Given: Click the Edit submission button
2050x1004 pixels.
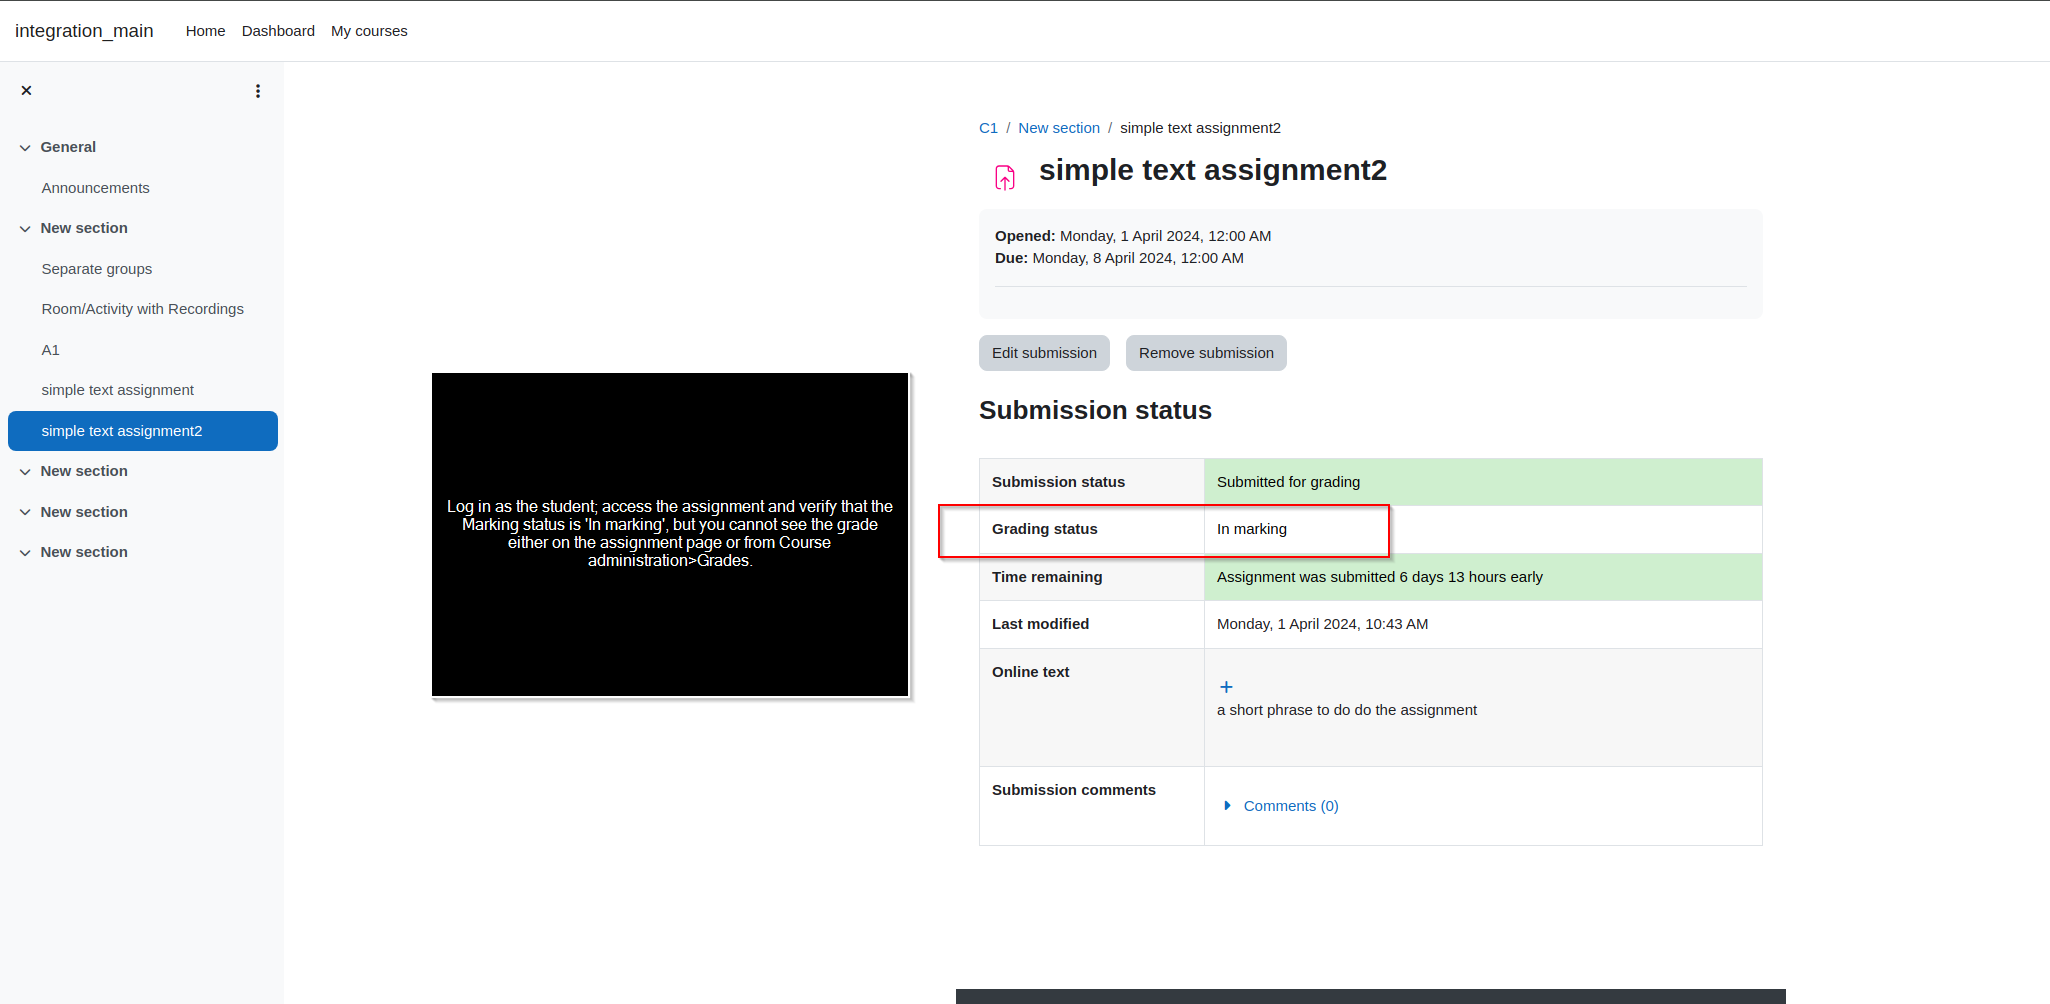Looking at the screenshot, I should pyautogui.click(x=1044, y=353).
